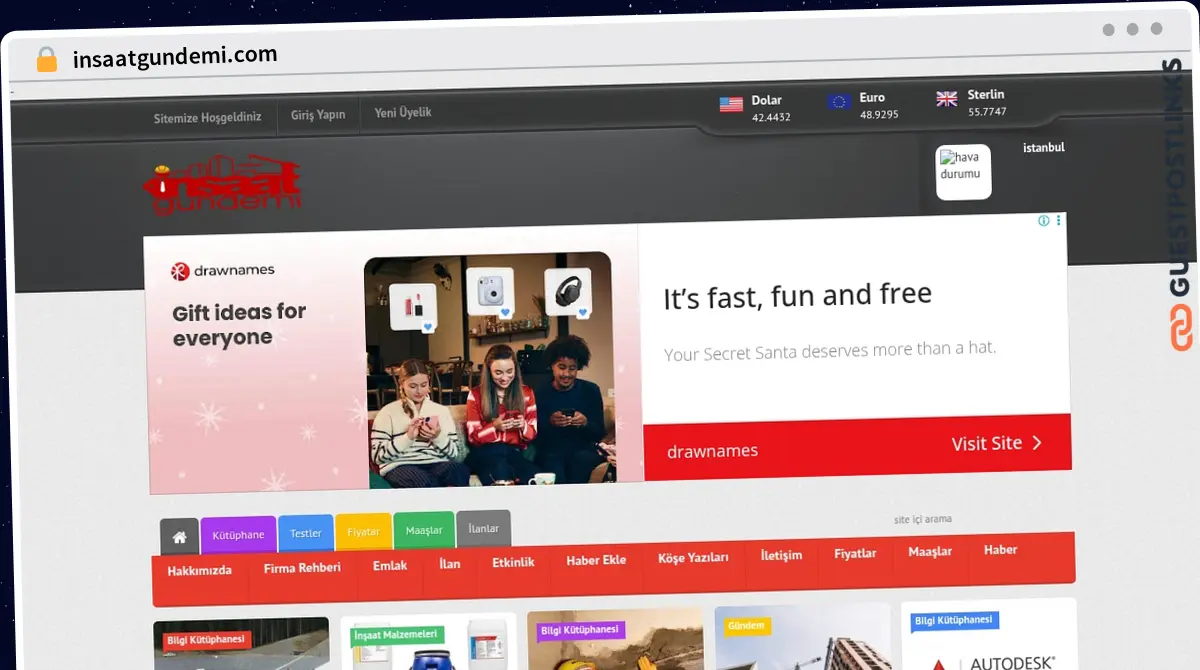The width and height of the screenshot is (1200, 670).
Task: Switch to the Testler tab
Action: coord(306,533)
